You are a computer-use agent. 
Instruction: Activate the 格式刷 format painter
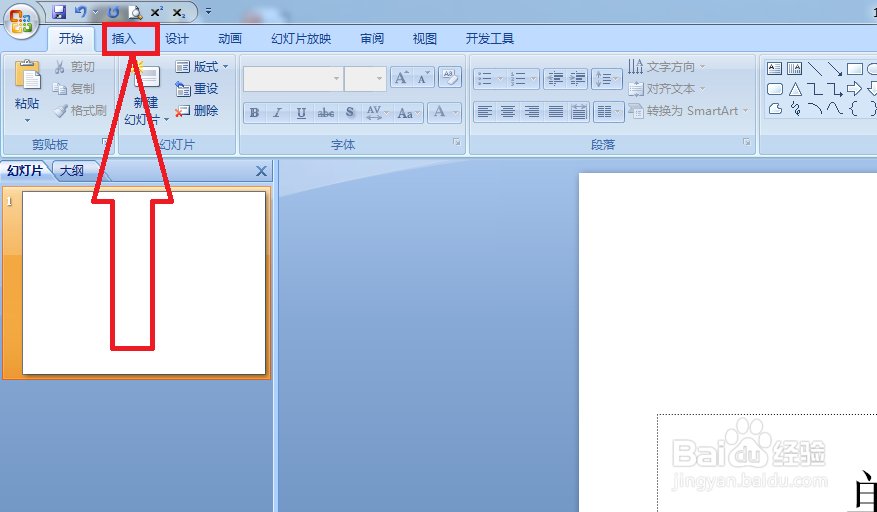(80, 111)
